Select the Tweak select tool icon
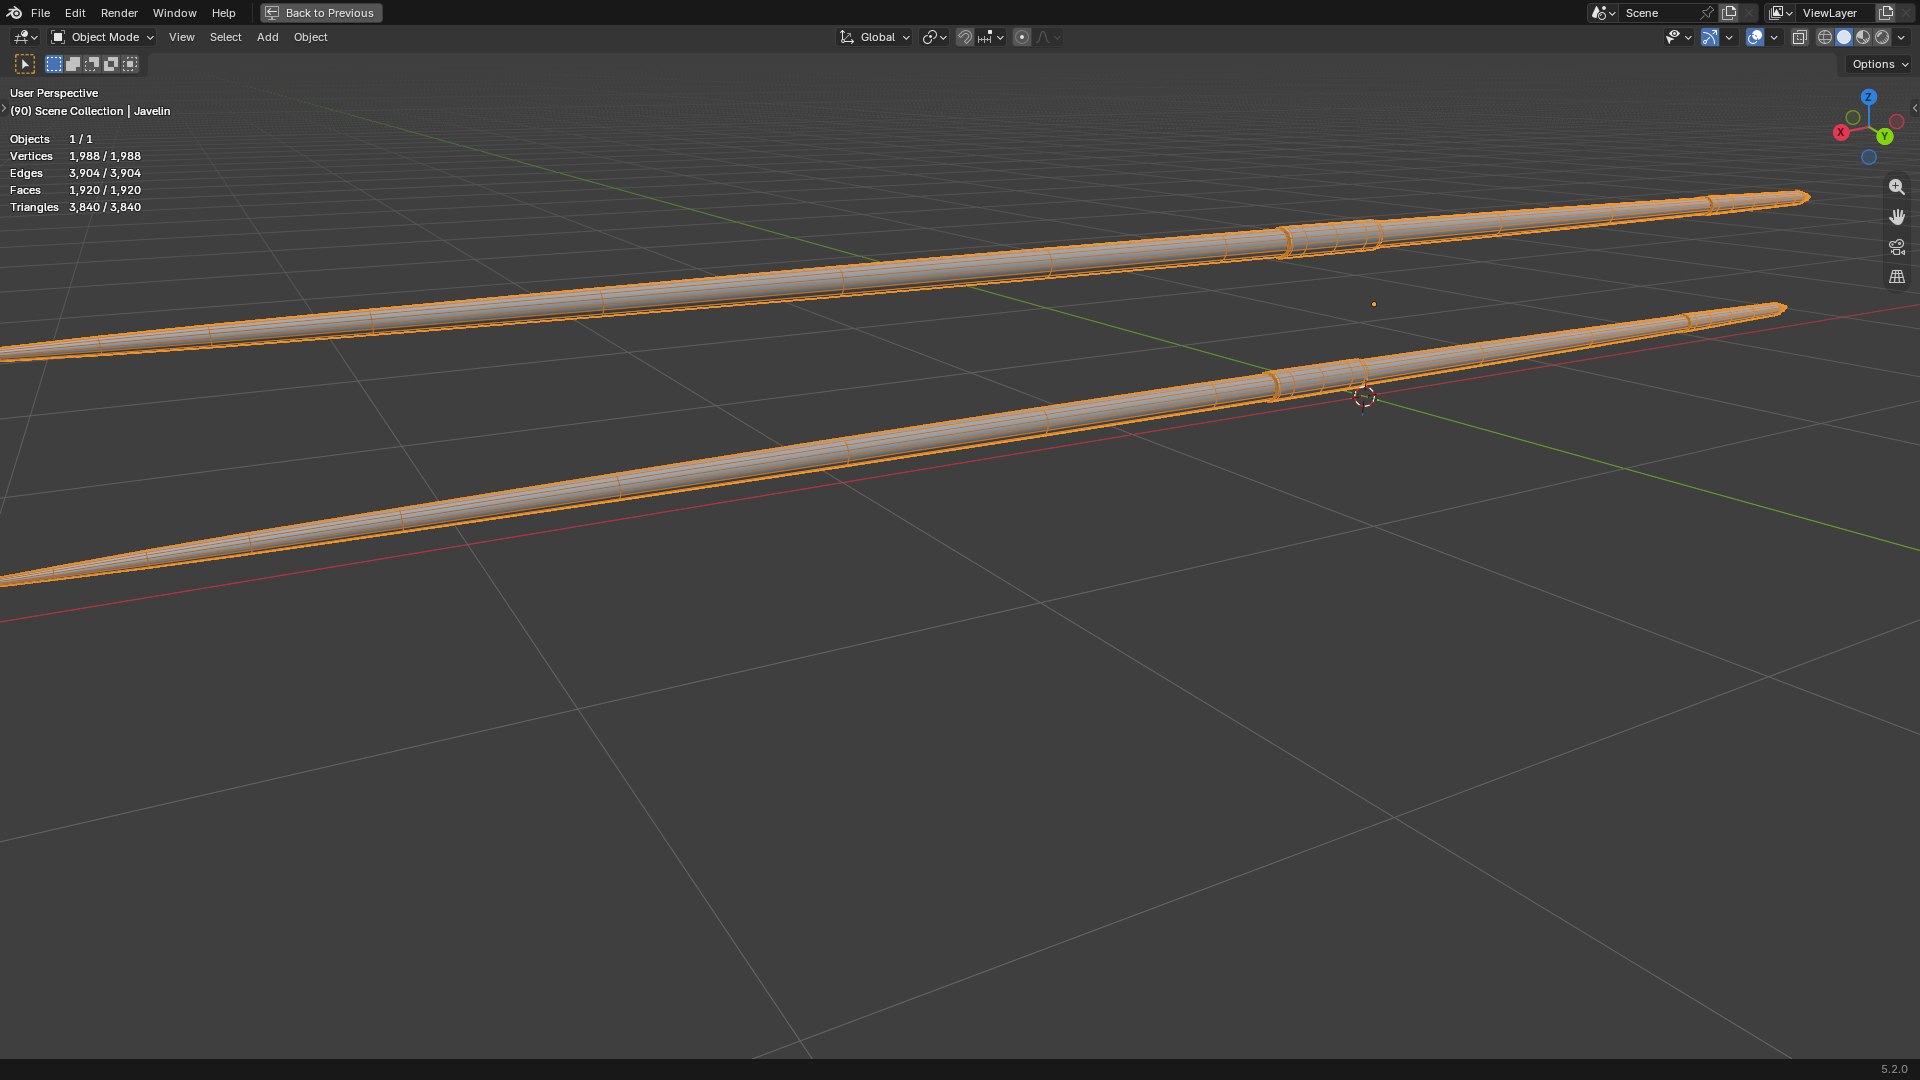 click(25, 64)
